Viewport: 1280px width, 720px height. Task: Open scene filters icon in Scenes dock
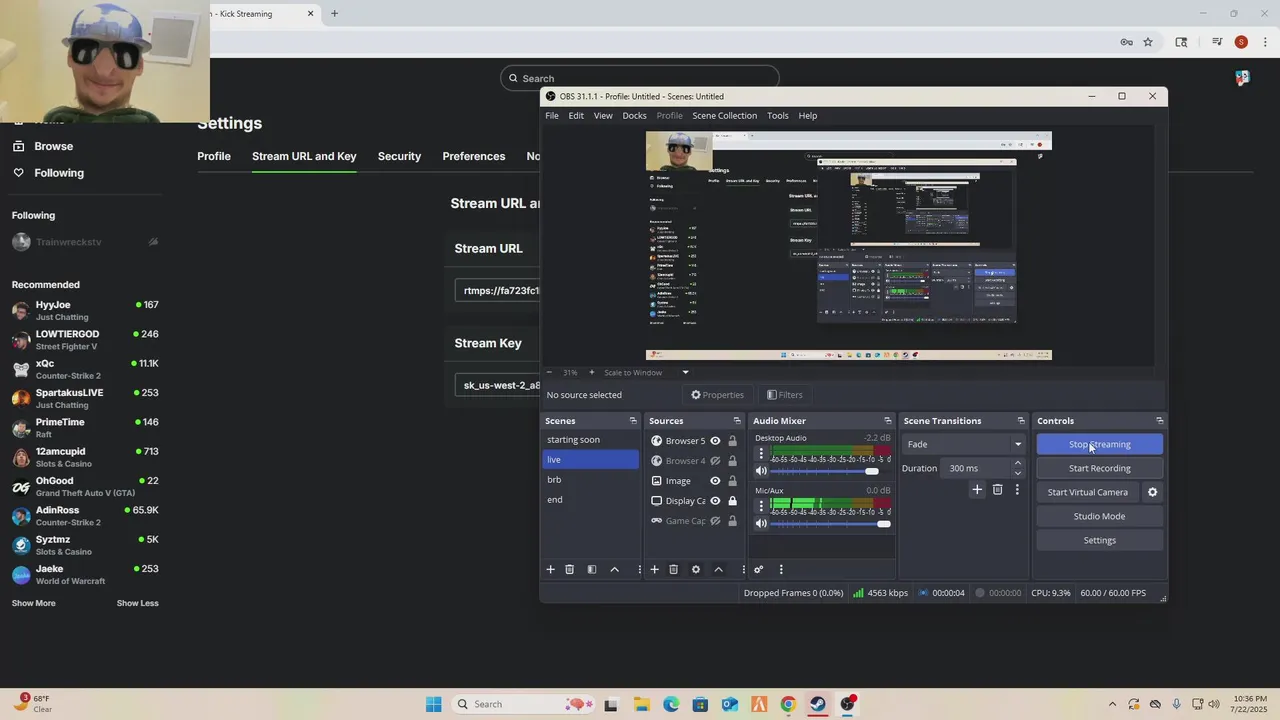coord(592,569)
